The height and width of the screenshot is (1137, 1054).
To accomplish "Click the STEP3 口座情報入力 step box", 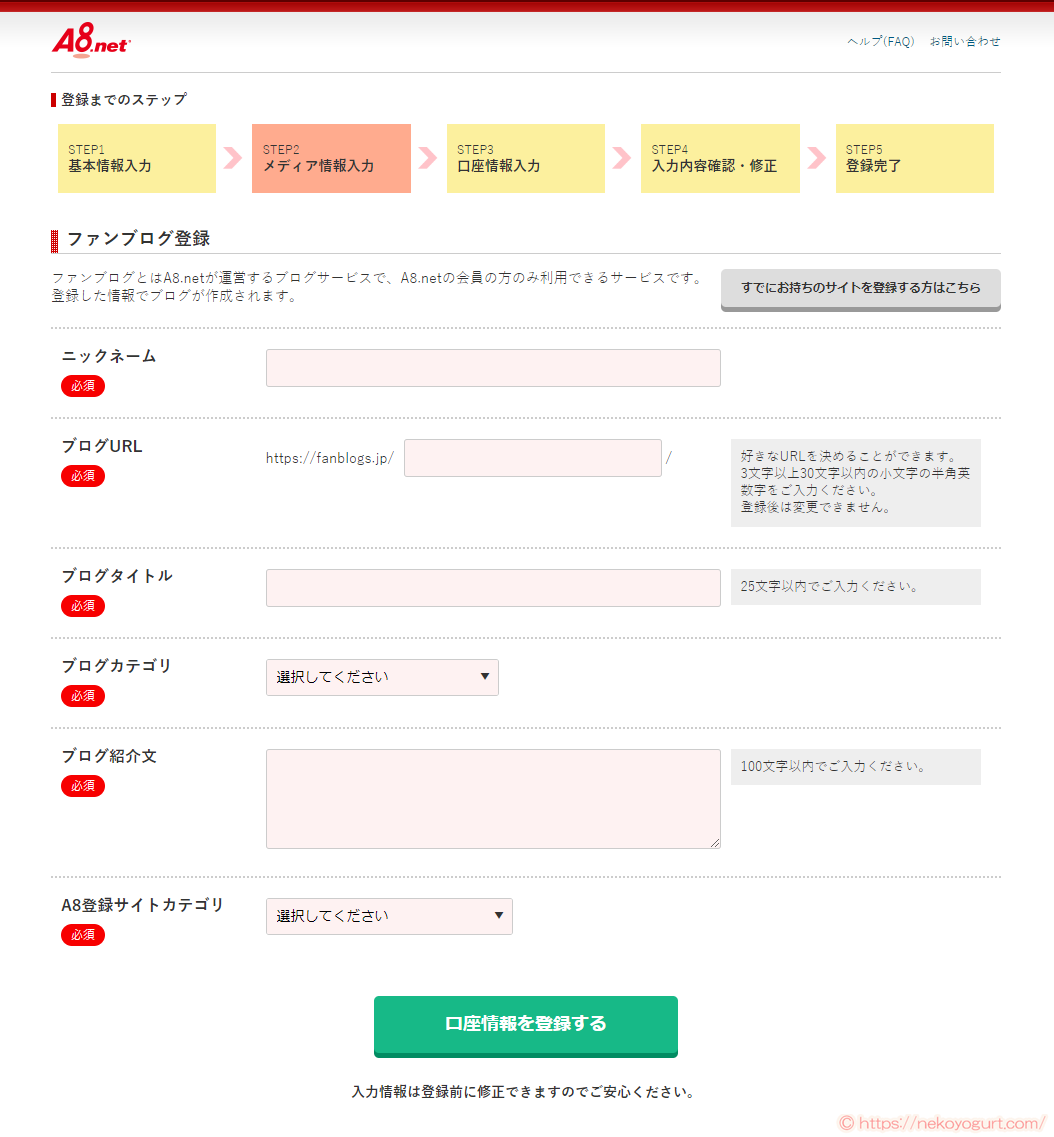I will point(525,158).
